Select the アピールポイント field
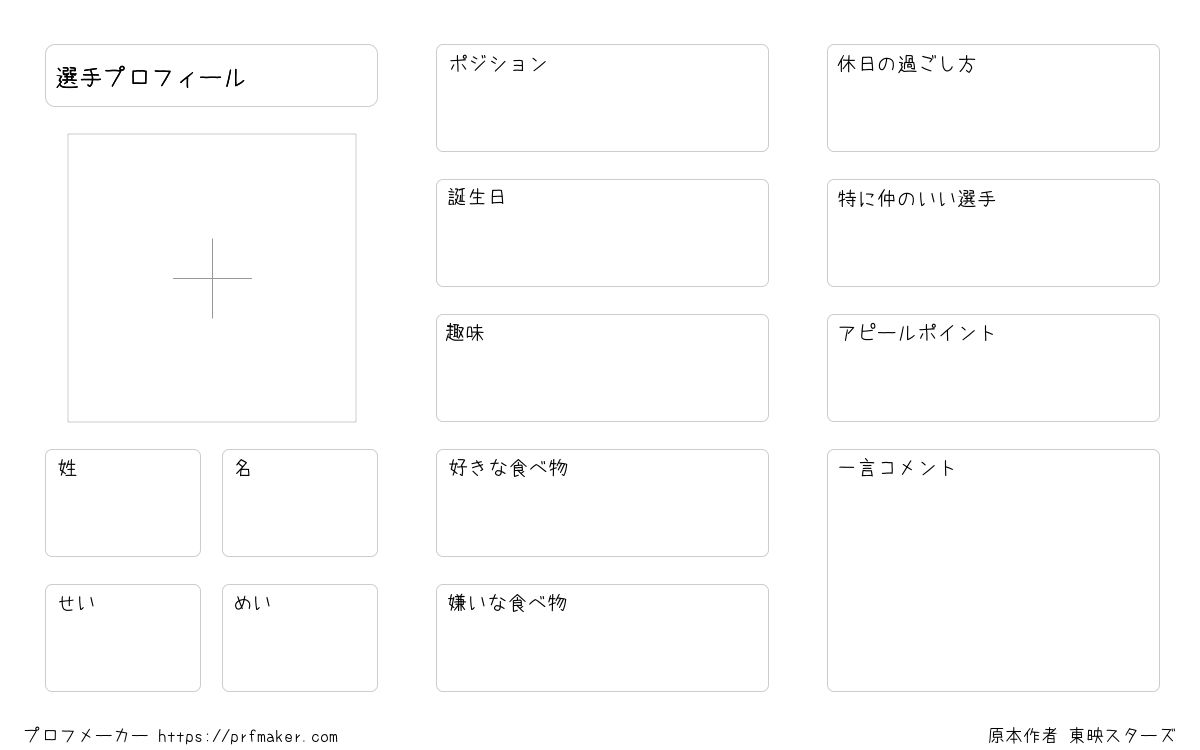Viewport: 1200px width, 750px height. 993,368
